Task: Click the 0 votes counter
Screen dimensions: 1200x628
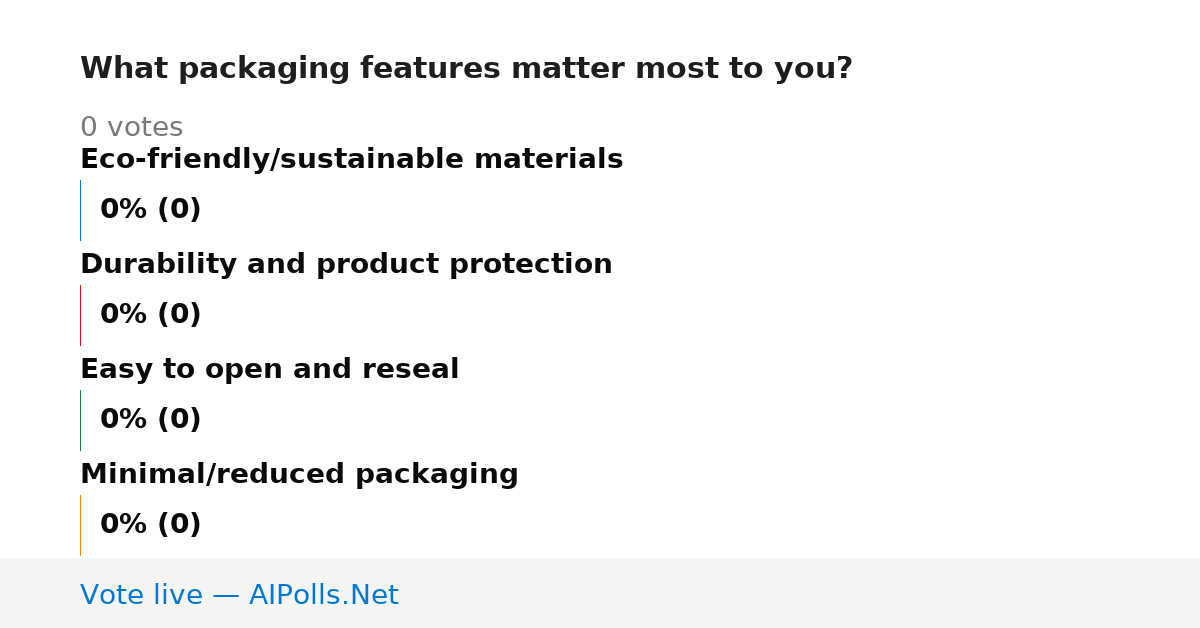Action: 131,128
